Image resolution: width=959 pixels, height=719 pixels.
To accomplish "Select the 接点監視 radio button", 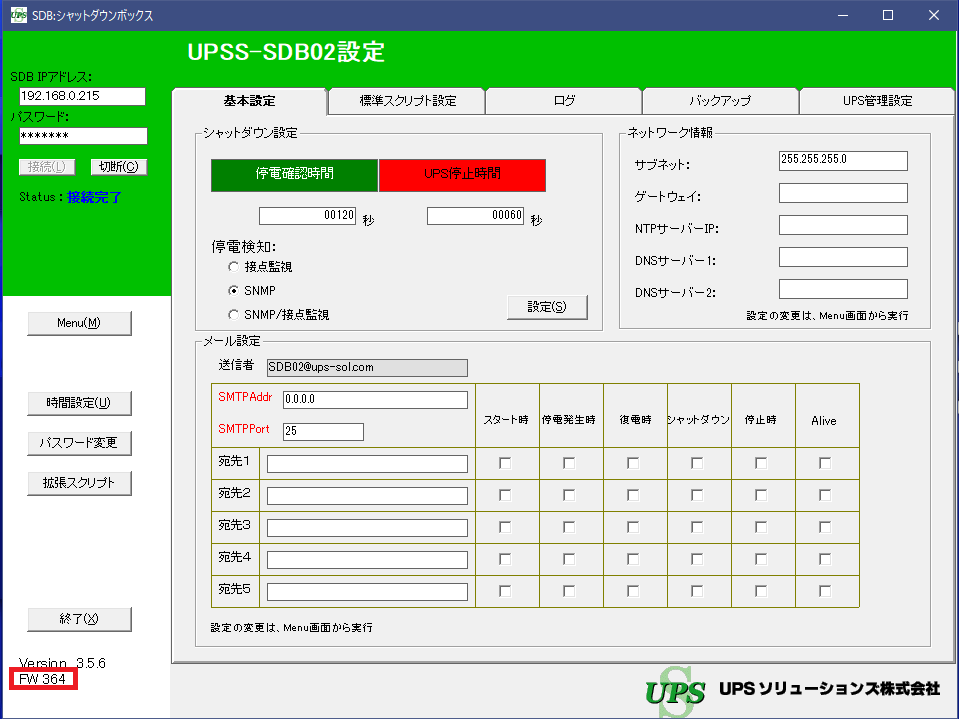I will 233,267.
